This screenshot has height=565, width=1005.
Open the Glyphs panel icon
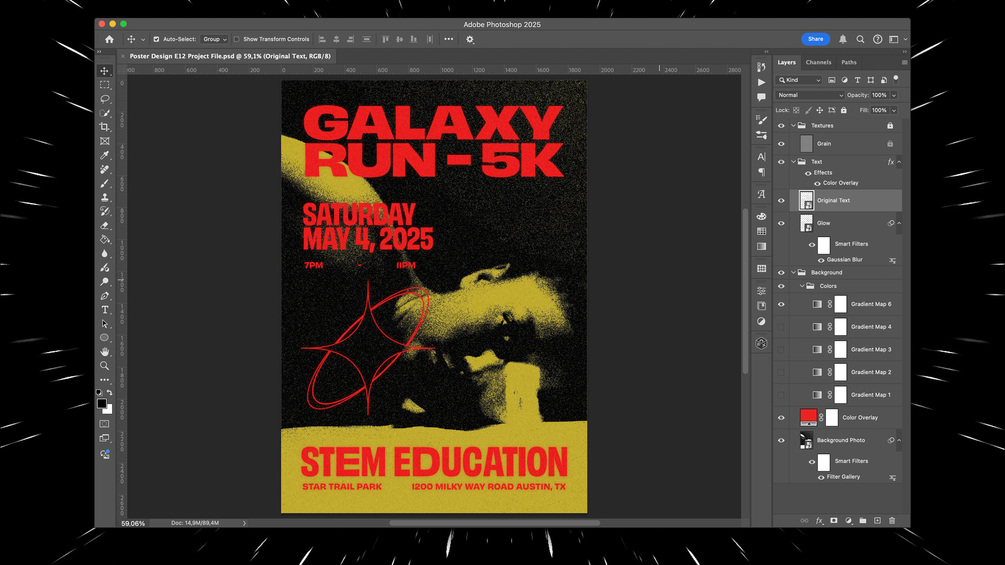pyautogui.click(x=761, y=194)
